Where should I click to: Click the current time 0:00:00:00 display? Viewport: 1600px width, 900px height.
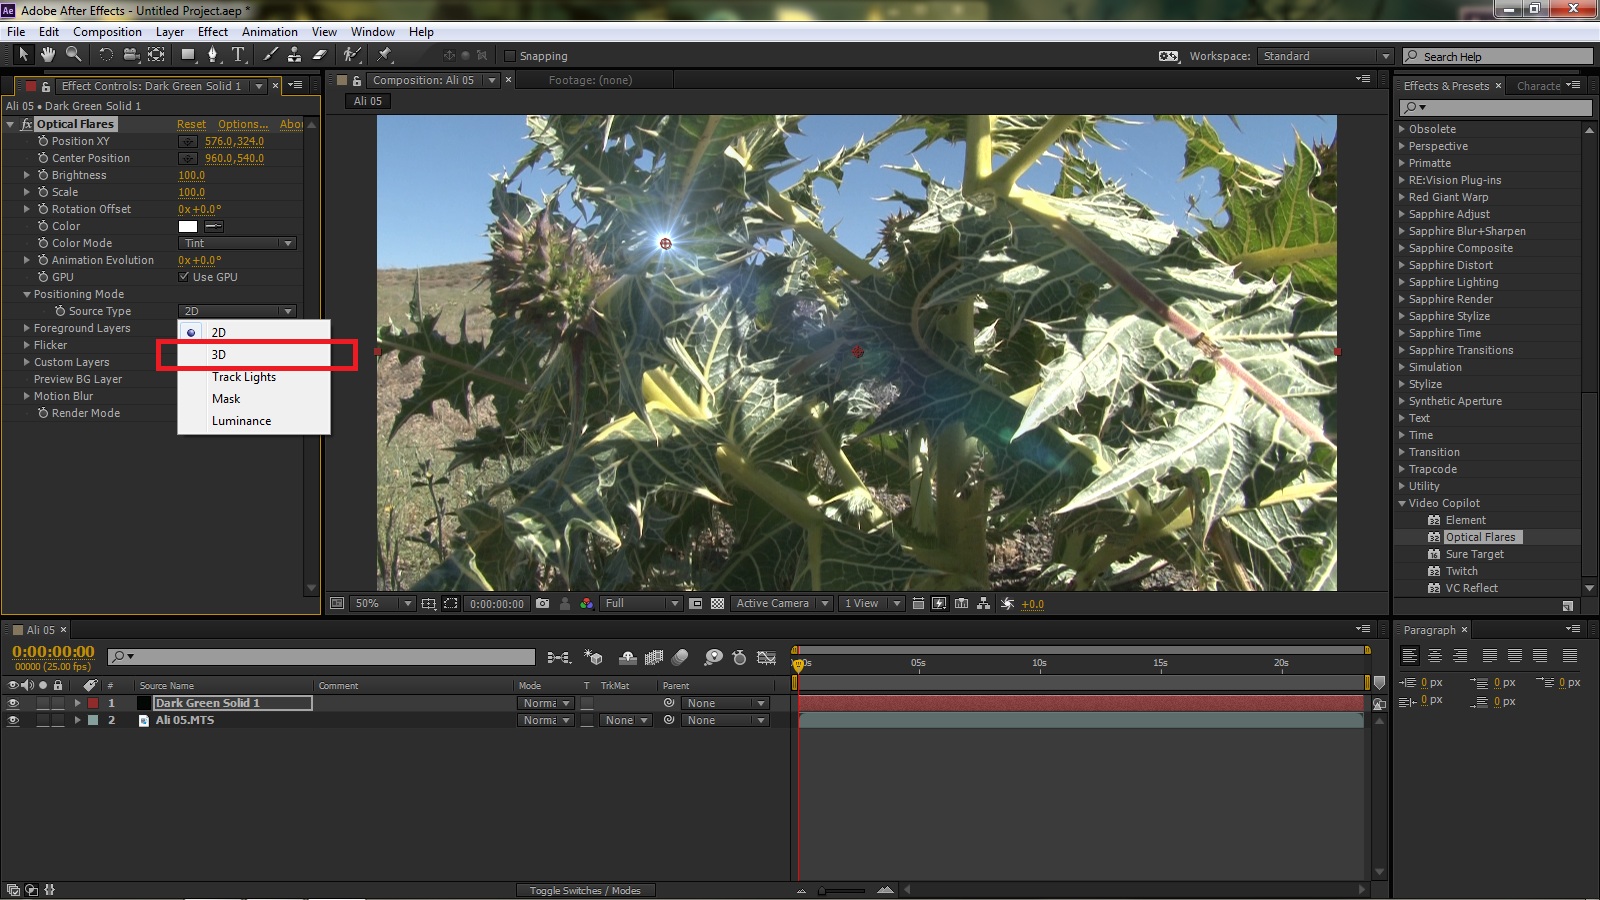[53, 652]
